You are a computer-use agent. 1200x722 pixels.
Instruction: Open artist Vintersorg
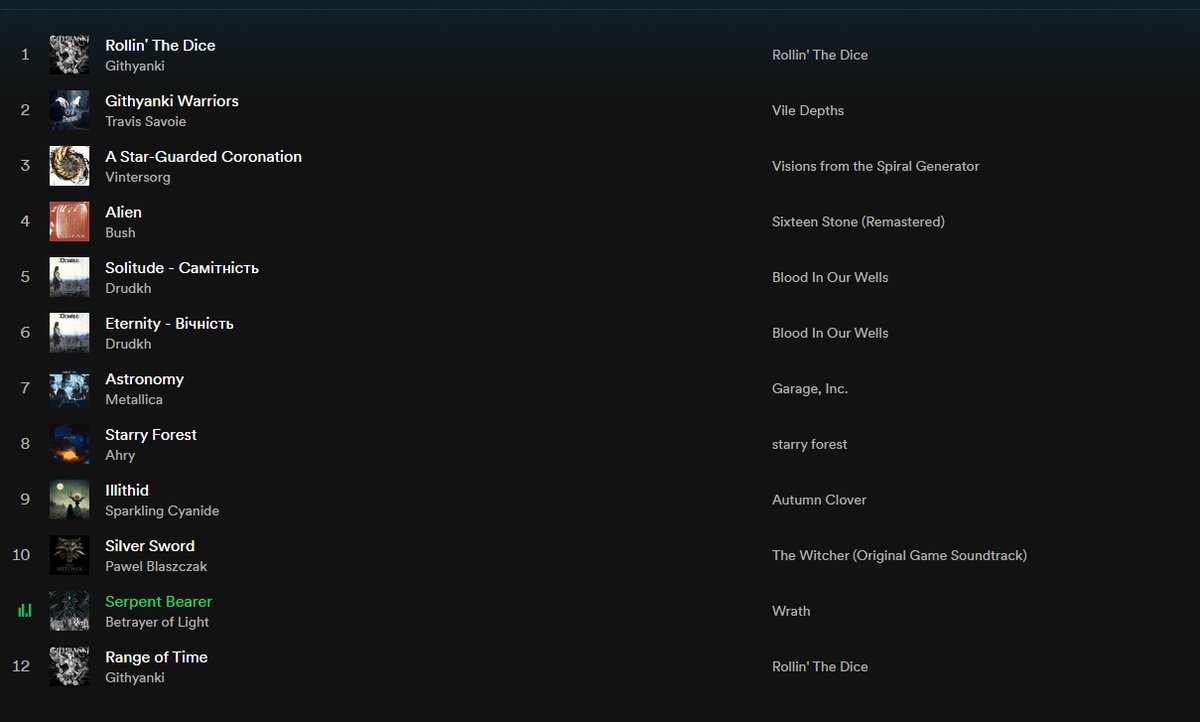point(138,177)
